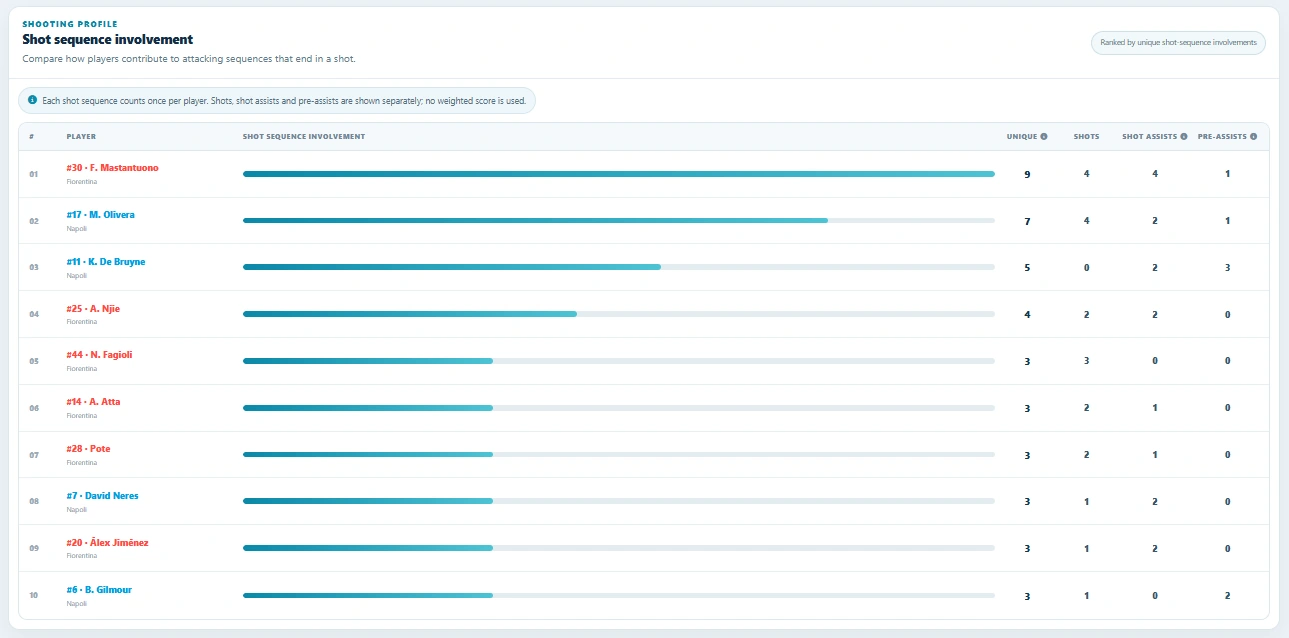Click K. De Bruyne's involvement bar

pos(619,268)
